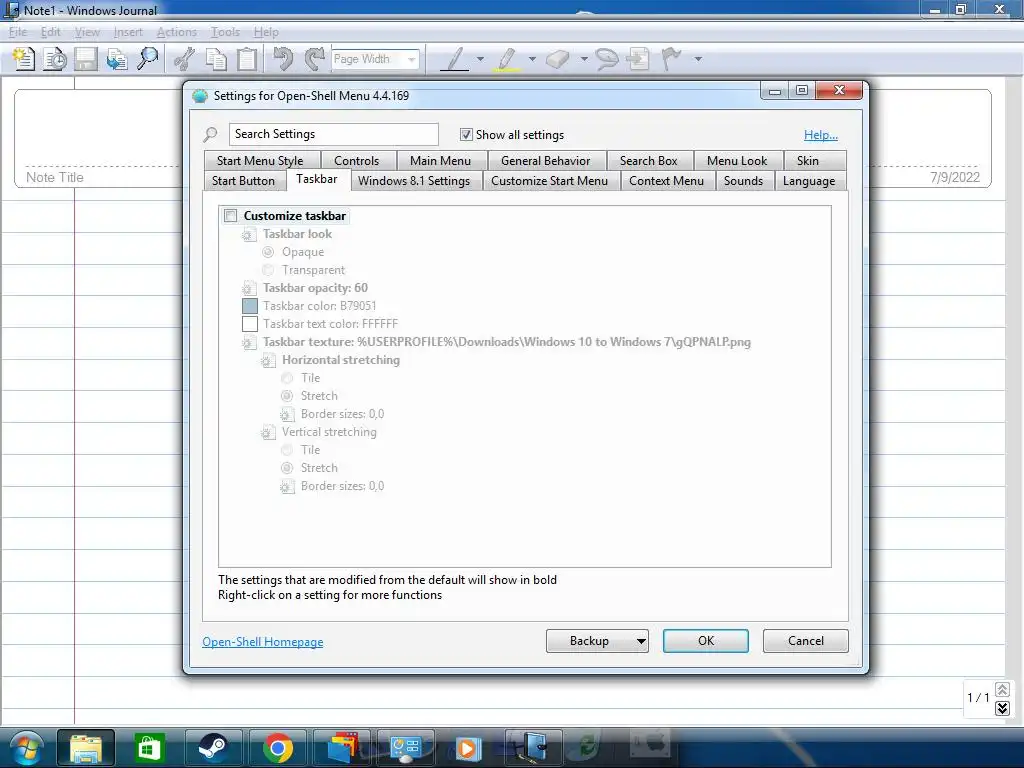Switch to the Context Menu tab
Image resolution: width=1024 pixels, height=768 pixels.
666,181
